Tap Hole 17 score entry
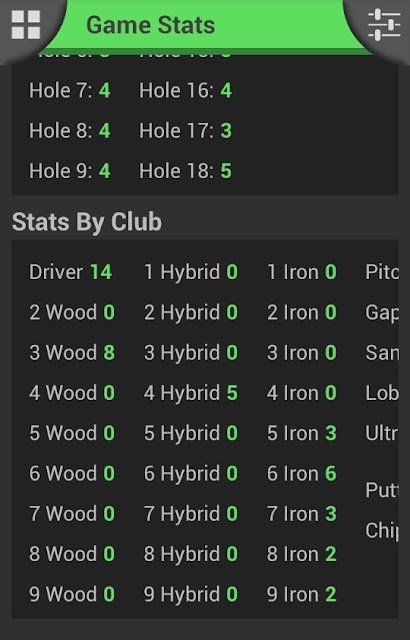 coord(185,131)
